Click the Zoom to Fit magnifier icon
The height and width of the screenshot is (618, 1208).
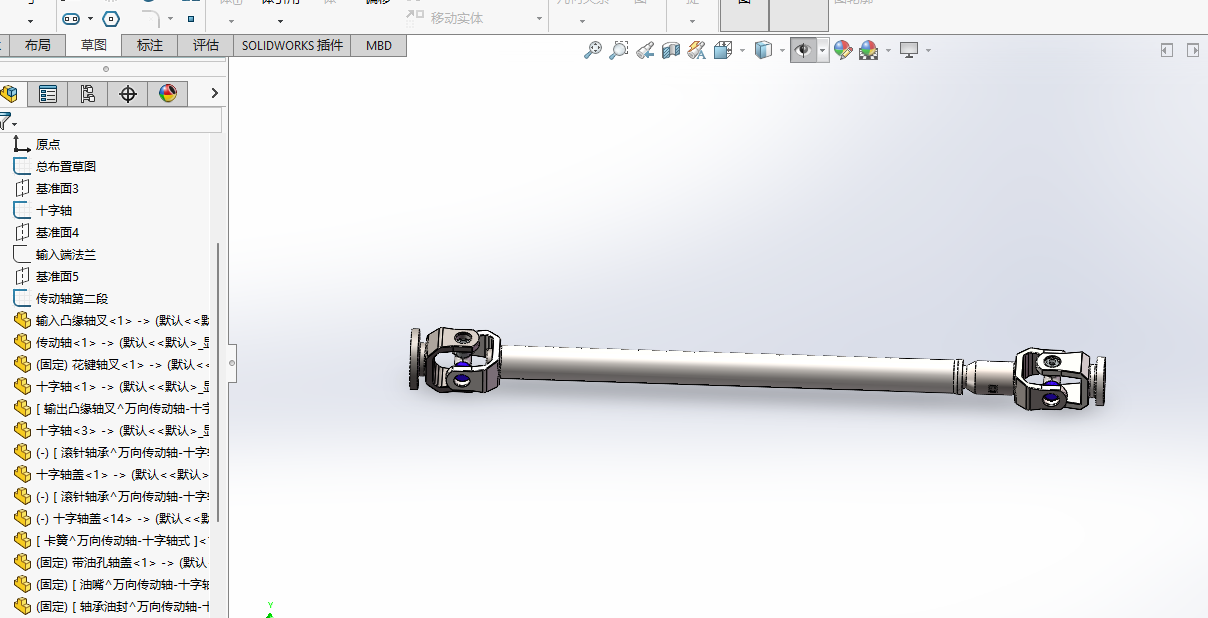(593, 50)
